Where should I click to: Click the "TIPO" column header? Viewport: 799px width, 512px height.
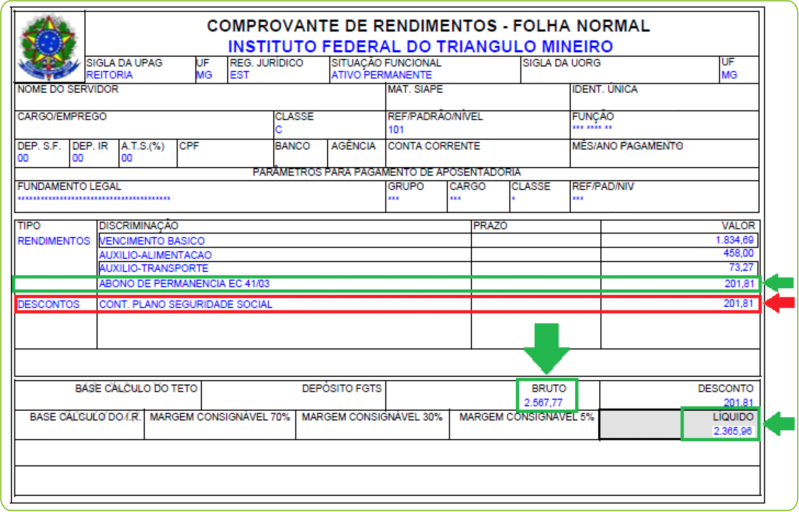[x=29, y=225]
